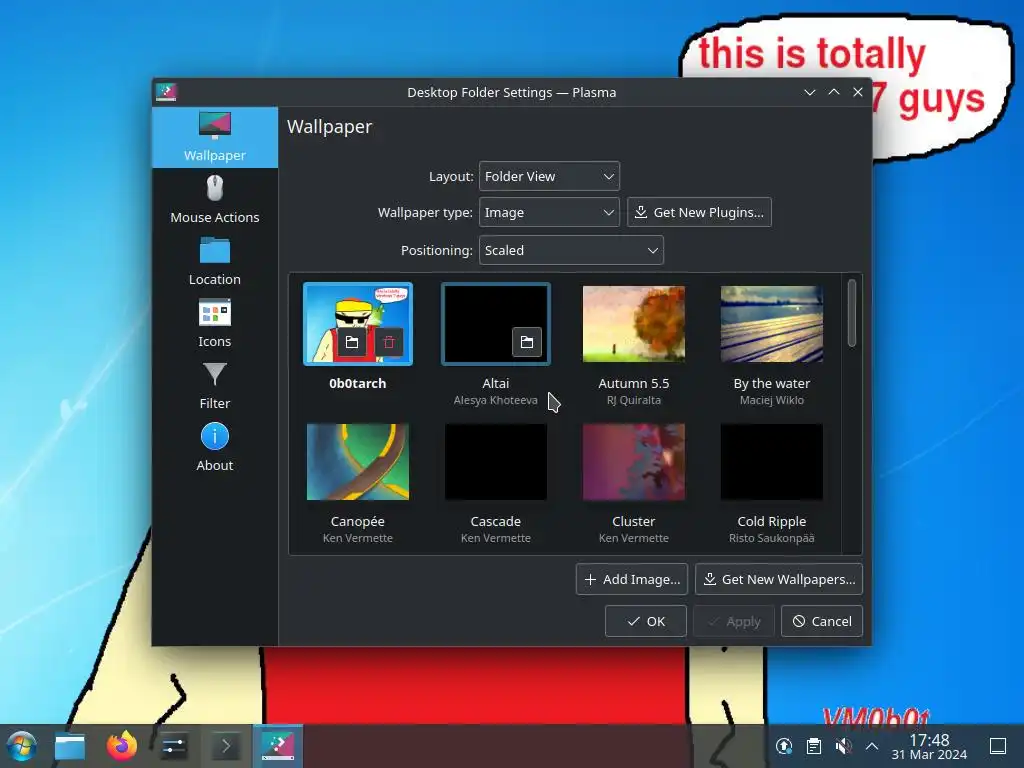Image resolution: width=1024 pixels, height=768 pixels.
Task: Activate Desktop Folder Settings taskbar entry
Action: (x=278, y=746)
